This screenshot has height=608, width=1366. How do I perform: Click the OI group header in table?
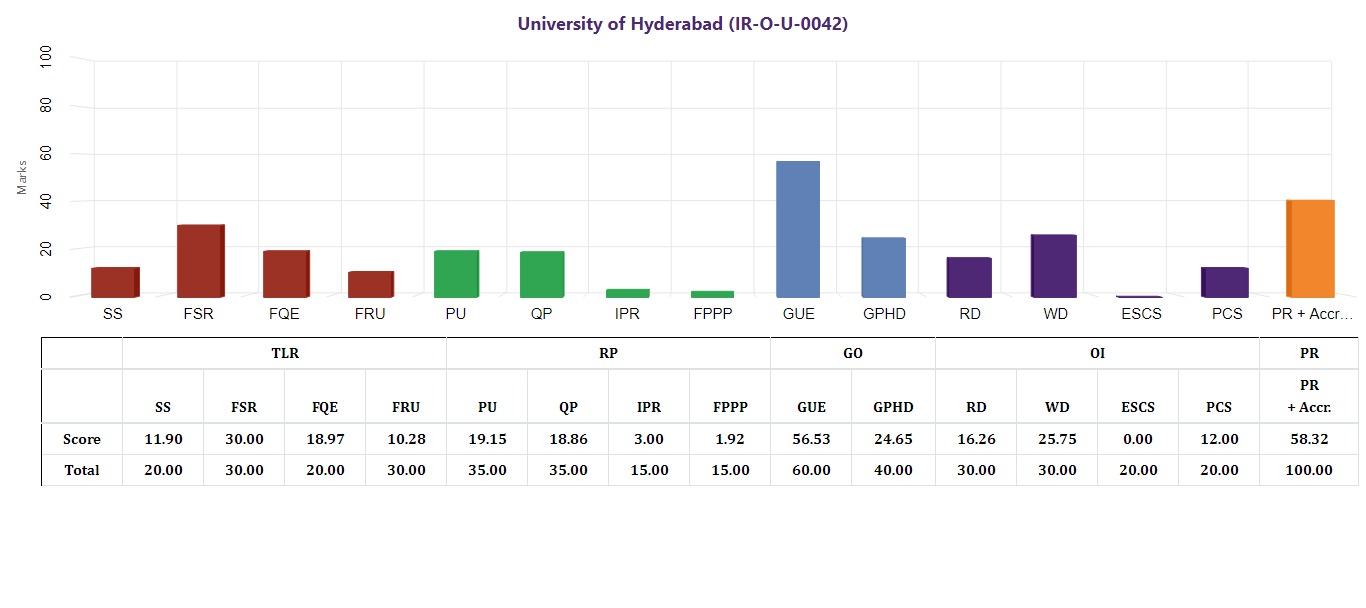1097,353
